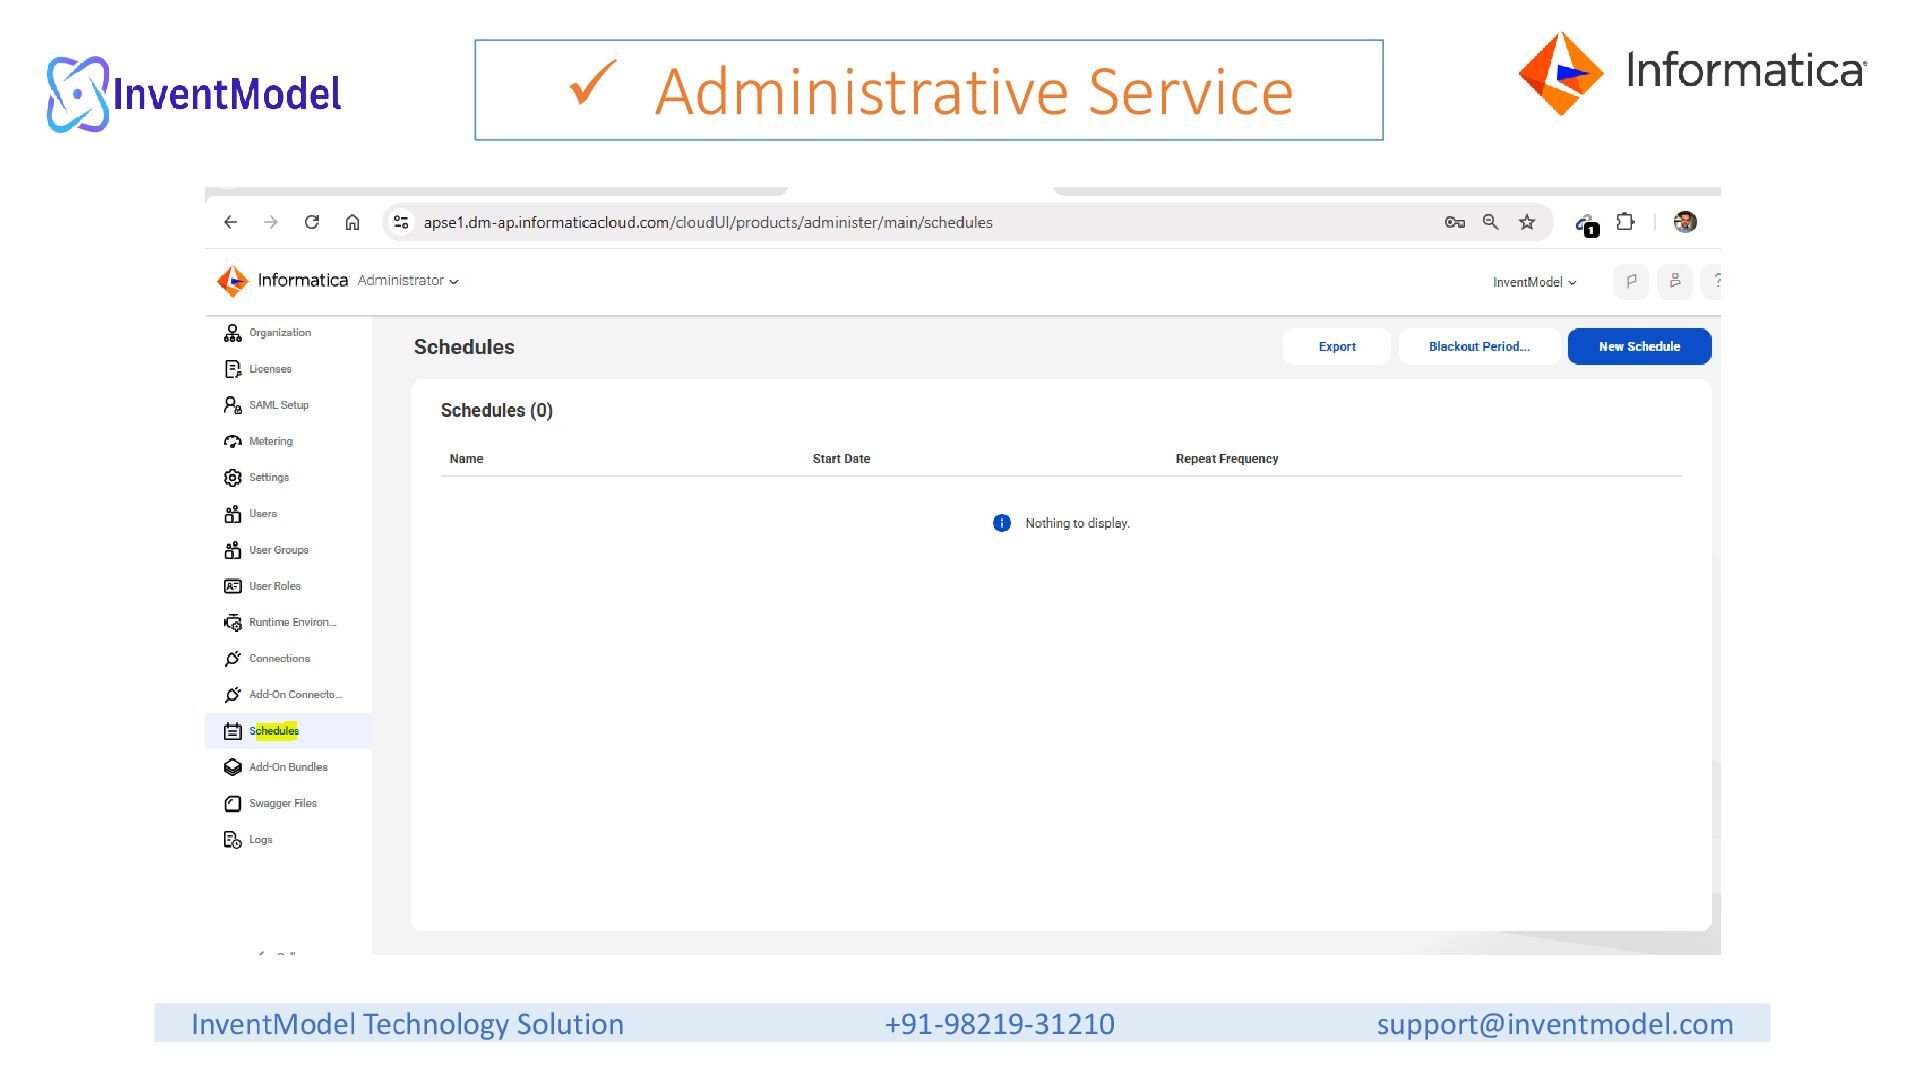Viewport: 1920px width, 1080px height.
Task: Open the notifications flag icon
Action: click(1631, 282)
